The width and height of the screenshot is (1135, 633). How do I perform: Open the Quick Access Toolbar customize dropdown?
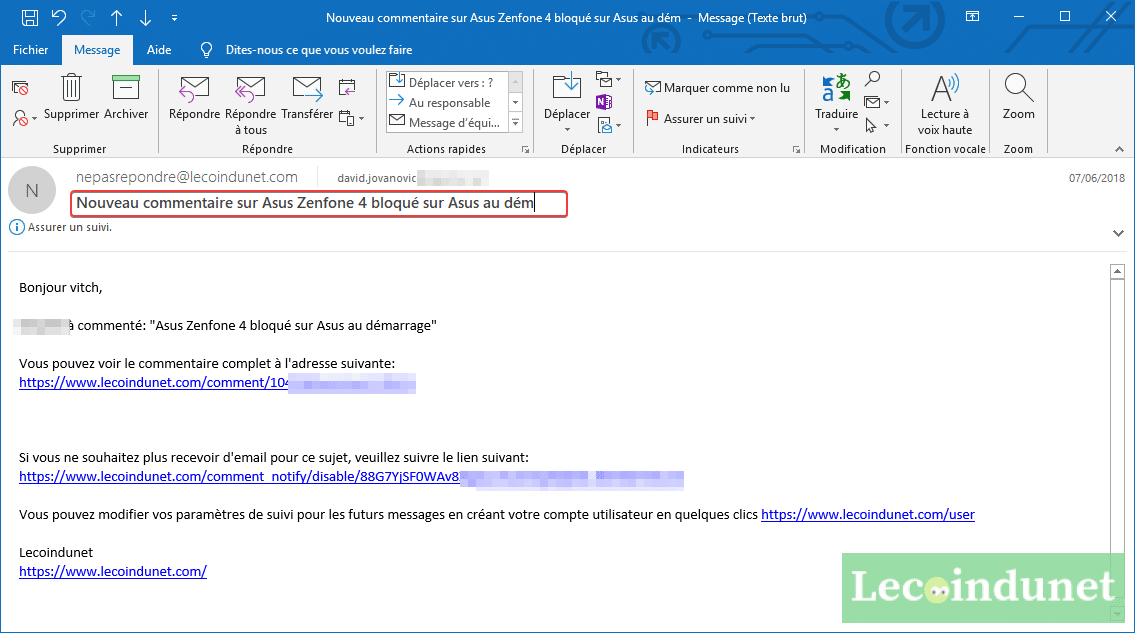(x=174, y=17)
